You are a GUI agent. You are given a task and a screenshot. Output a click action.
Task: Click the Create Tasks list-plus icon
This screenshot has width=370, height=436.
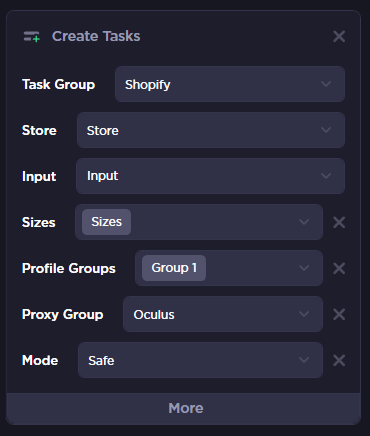[32, 36]
